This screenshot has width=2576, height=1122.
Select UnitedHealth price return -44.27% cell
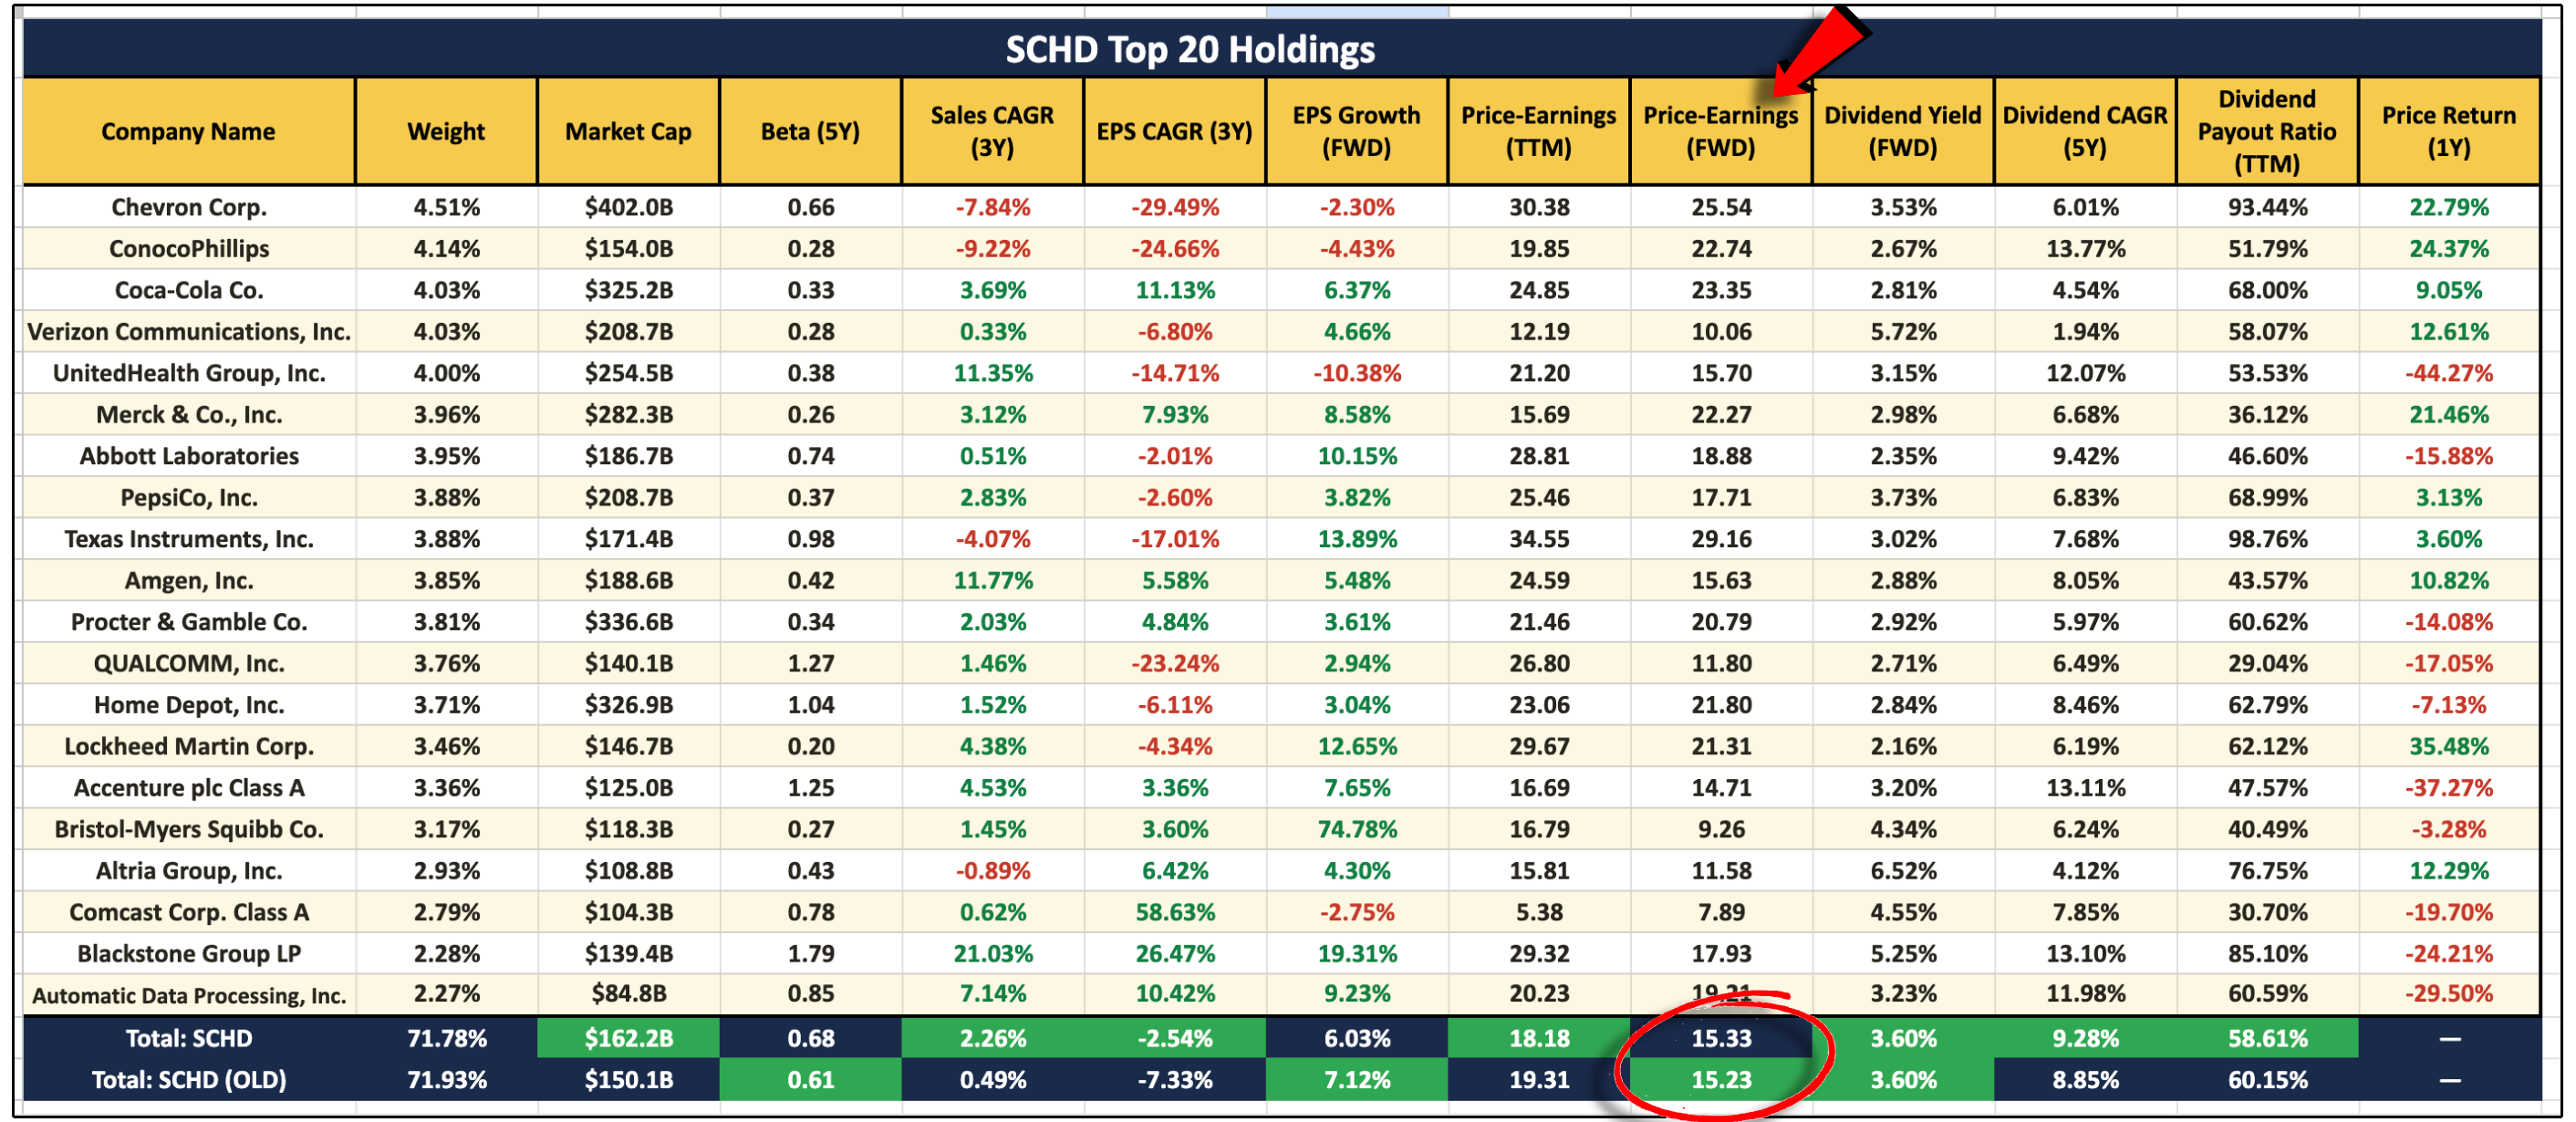(2448, 373)
